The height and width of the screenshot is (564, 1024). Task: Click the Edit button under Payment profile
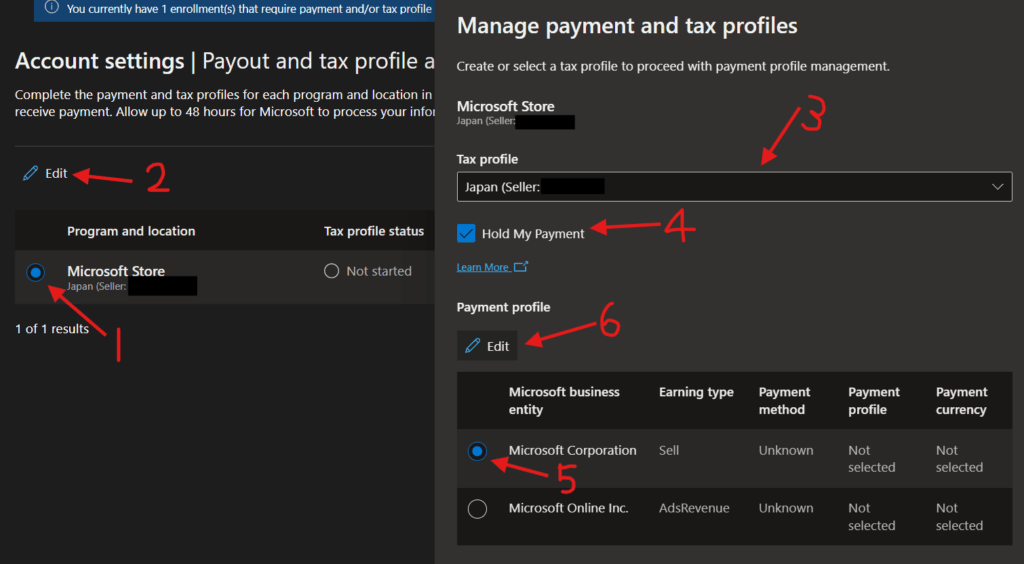[x=487, y=346]
